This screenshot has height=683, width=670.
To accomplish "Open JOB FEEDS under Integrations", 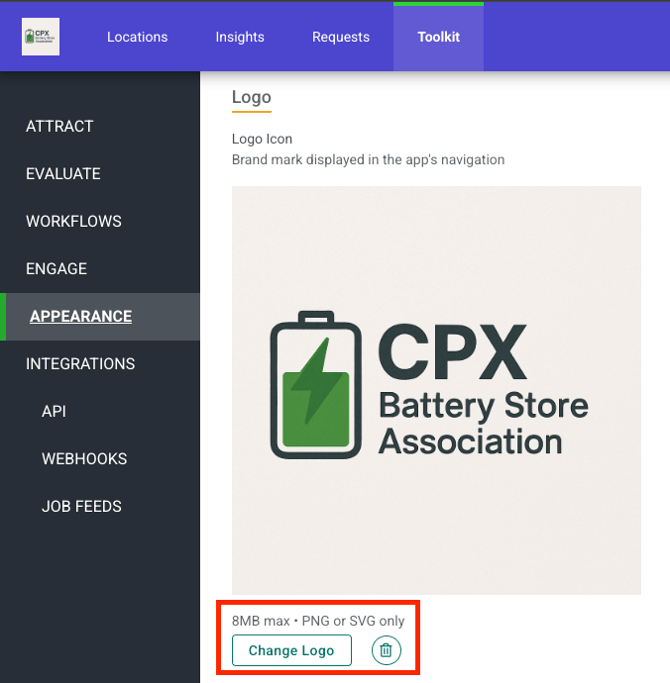I will 81,506.
